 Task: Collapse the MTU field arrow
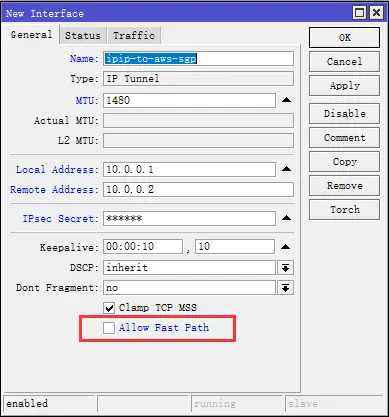(x=286, y=100)
